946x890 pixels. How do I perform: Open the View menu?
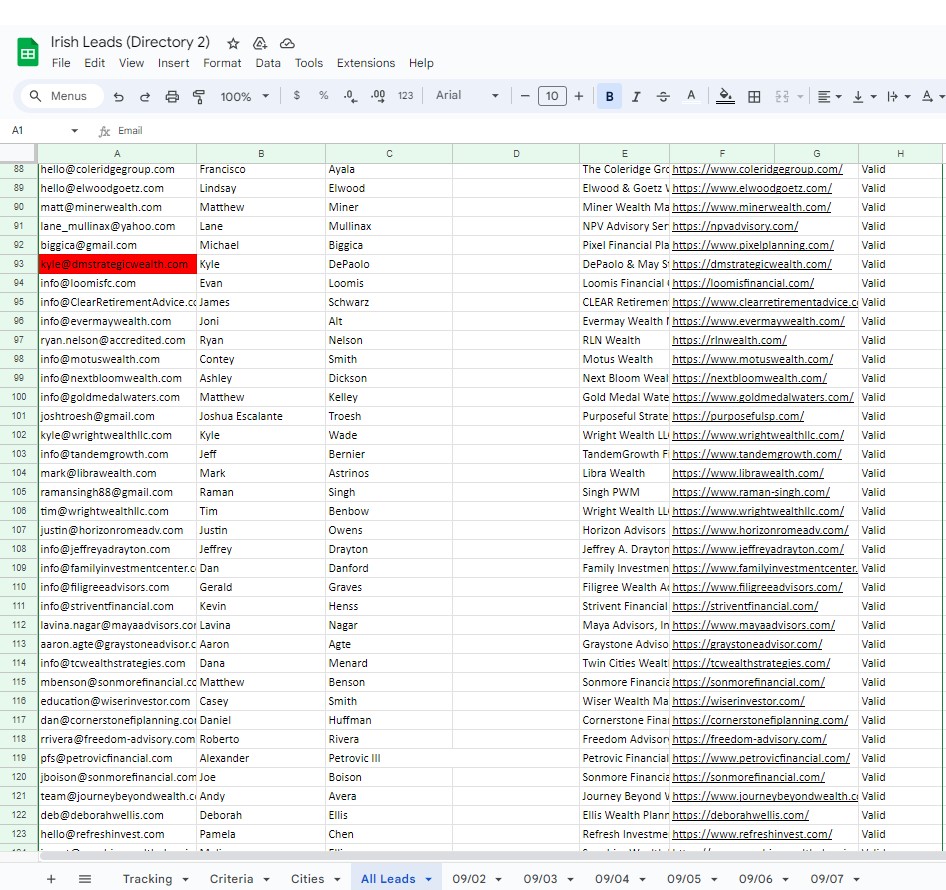point(131,63)
